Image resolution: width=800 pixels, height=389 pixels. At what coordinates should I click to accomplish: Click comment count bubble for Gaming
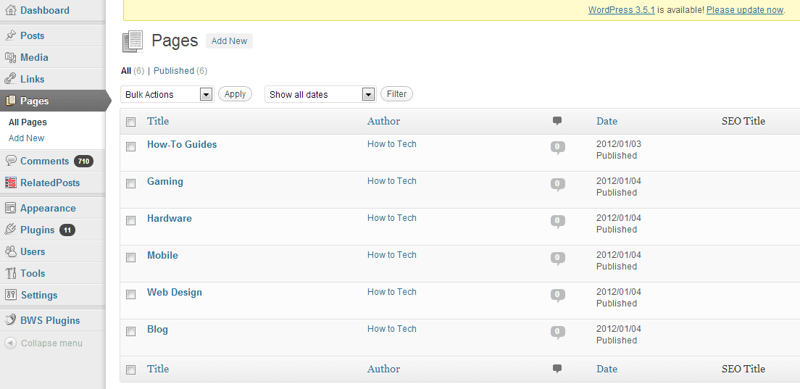pyautogui.click(x=558, y=185)
